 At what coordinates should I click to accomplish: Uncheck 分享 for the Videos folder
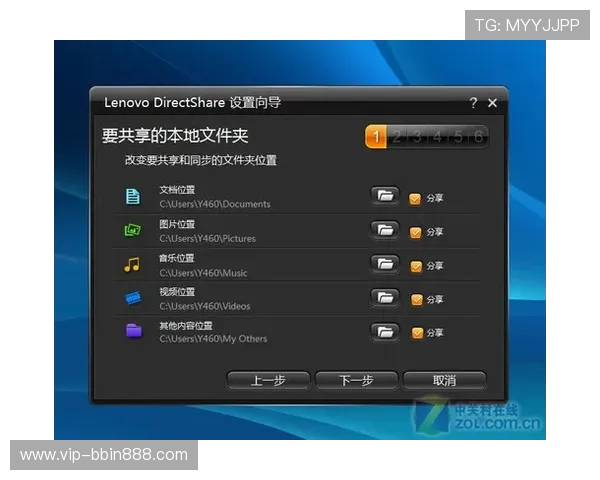[417, 299]
